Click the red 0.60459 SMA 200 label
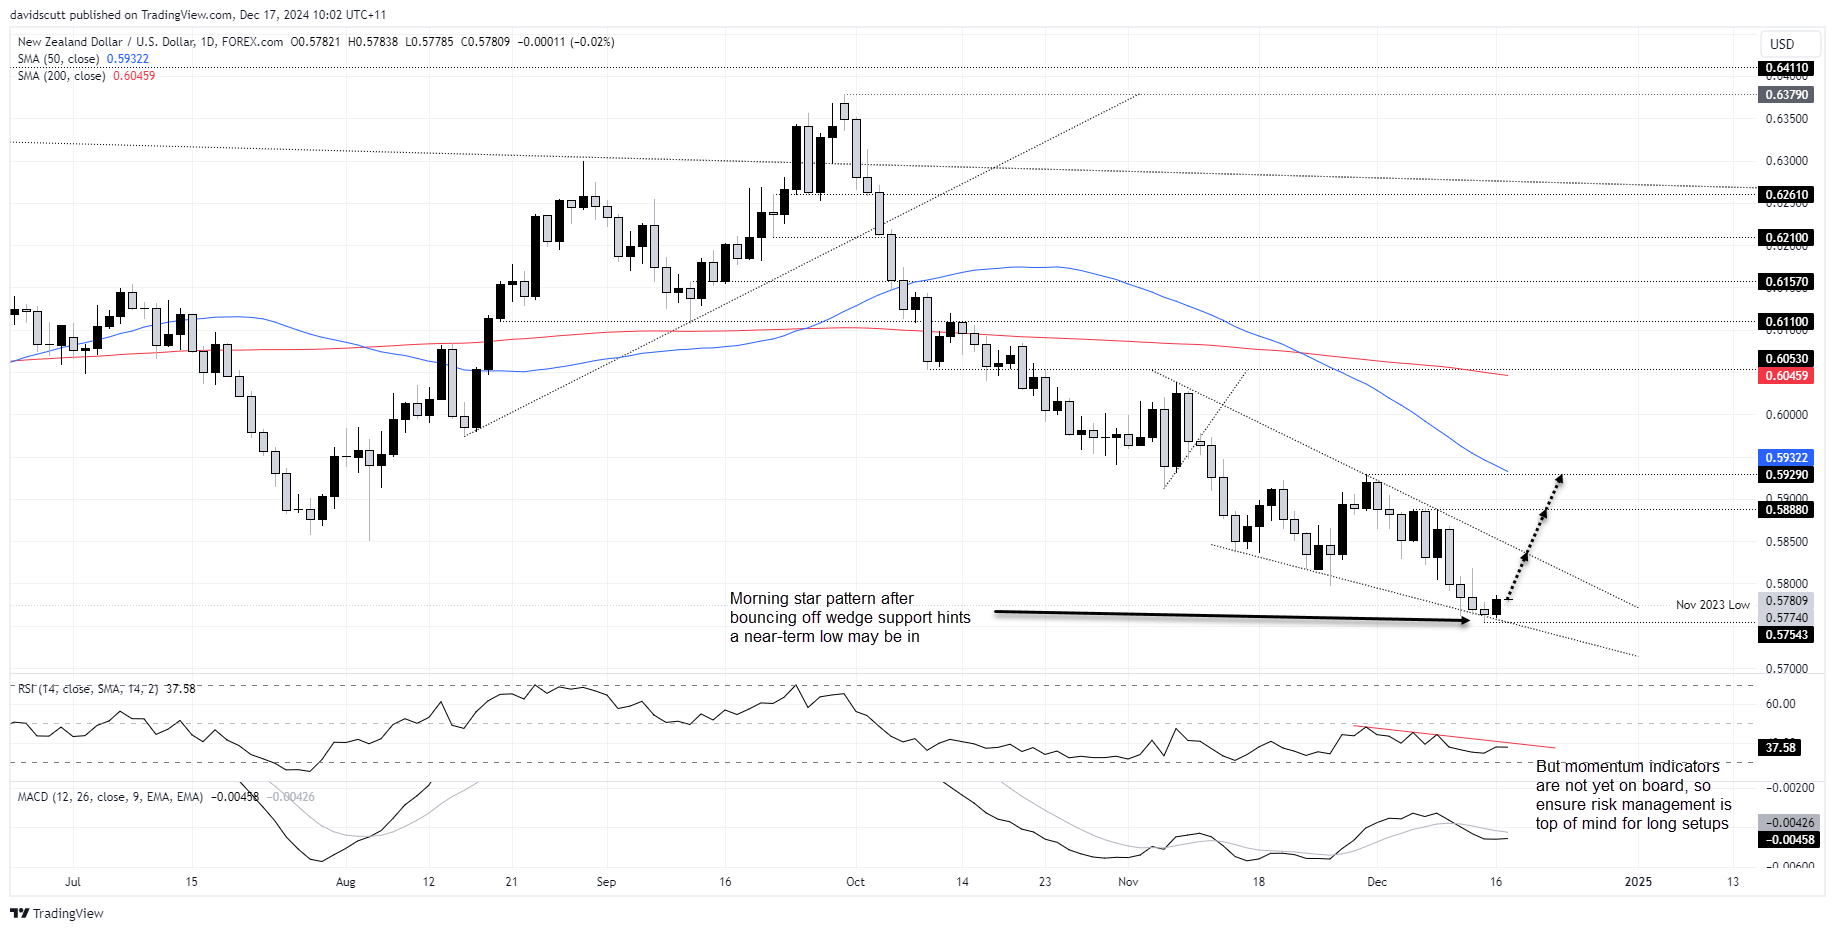The width and height of the screenshot is (1835, 931). [x=1786, y=376]
